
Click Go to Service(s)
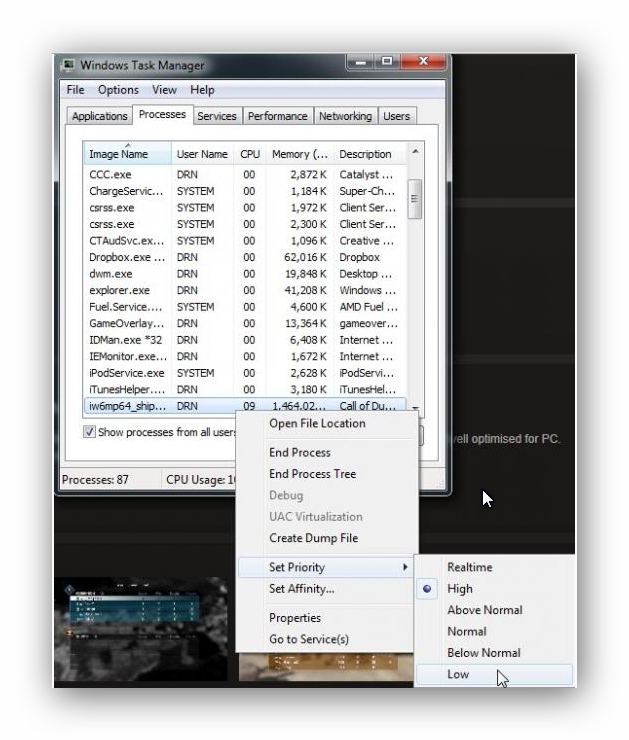point(309,639)
